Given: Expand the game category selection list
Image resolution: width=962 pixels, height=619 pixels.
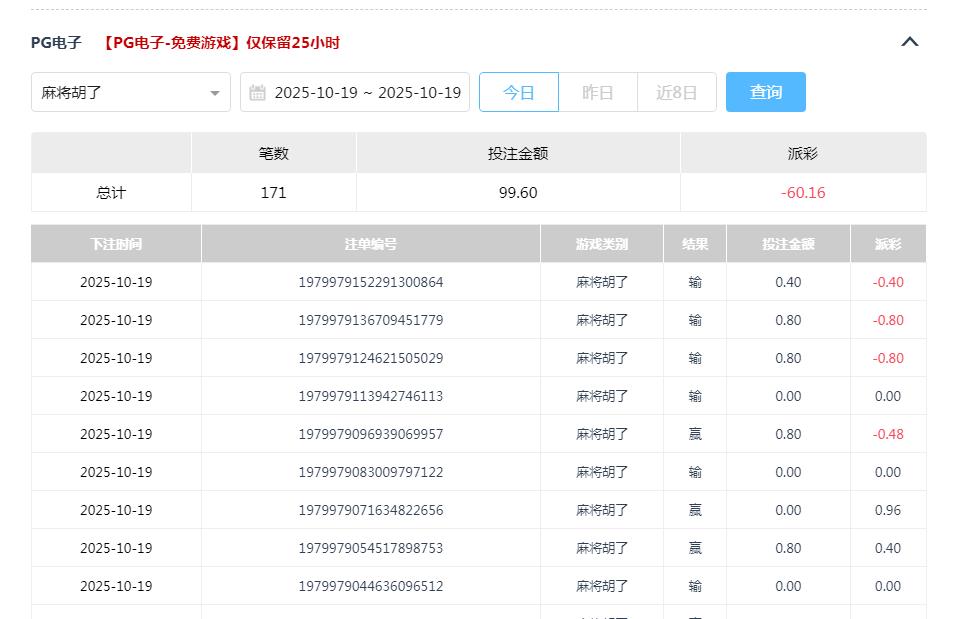Looking at the screenshot, I should tap(130, 92).
